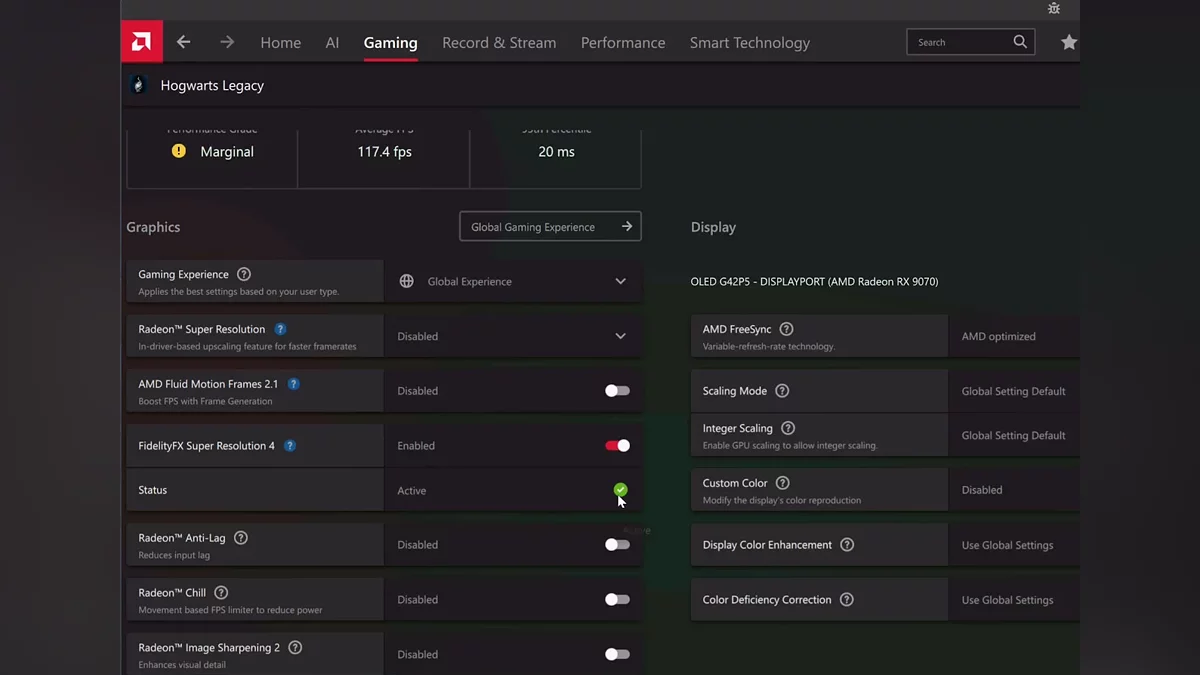Viewport: 1200px width, 675px height.
Task: Expand the Gaming Experience dropdown
Action: (x=513, y=282)
